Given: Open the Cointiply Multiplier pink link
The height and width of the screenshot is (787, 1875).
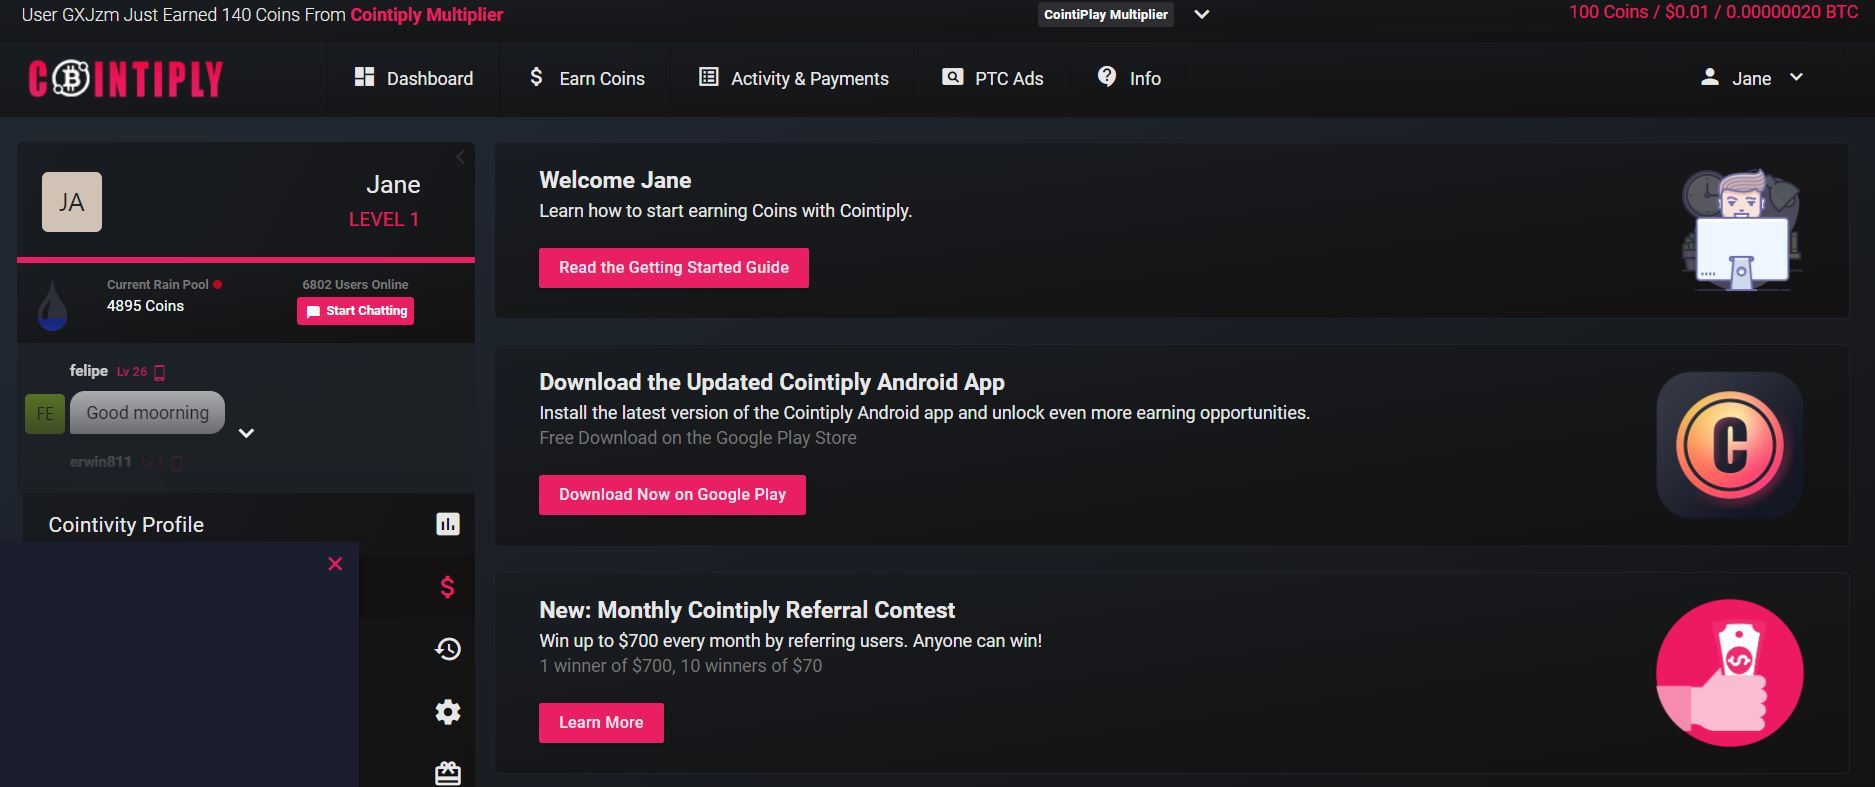Looking at the screenshot, I should [427, 15].
